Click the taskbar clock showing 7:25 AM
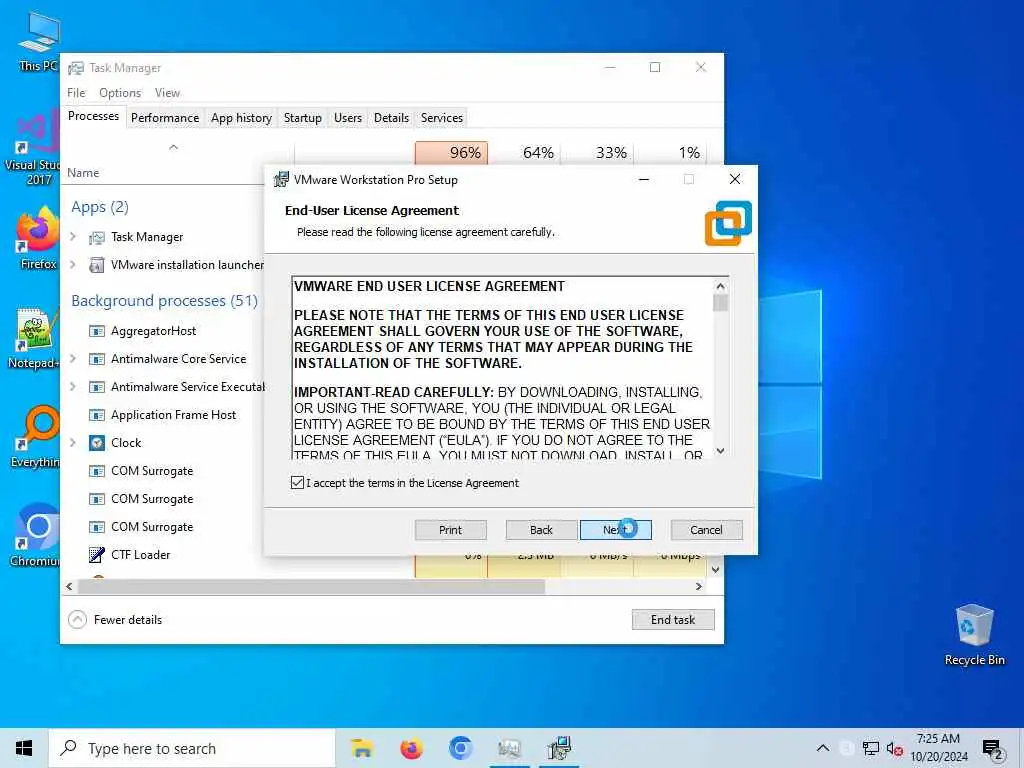Viewport: 1024px width, 768px height. (x=938, y=748)
